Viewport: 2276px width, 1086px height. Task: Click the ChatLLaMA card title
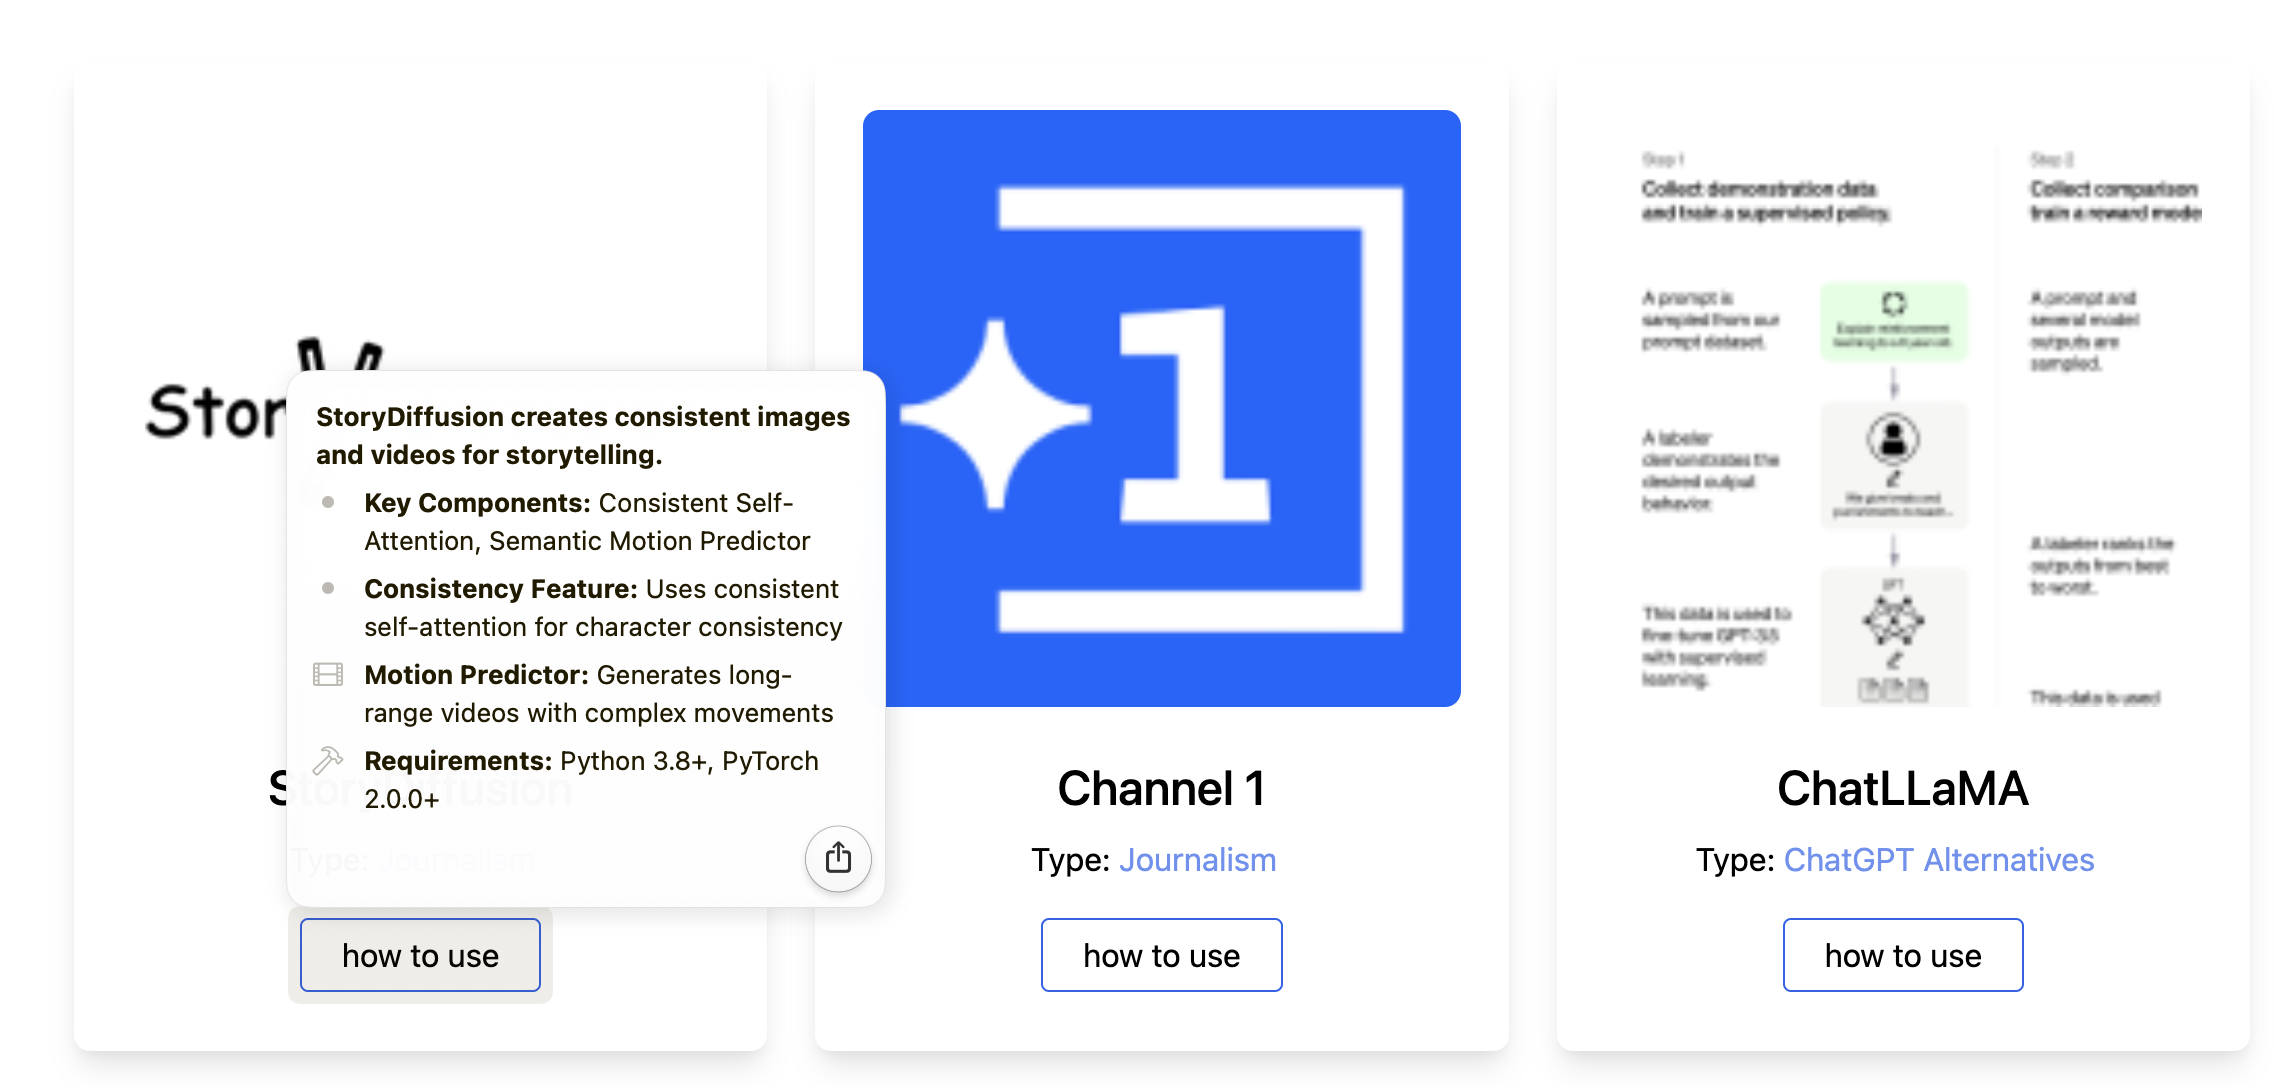(x=1902, y=788)
